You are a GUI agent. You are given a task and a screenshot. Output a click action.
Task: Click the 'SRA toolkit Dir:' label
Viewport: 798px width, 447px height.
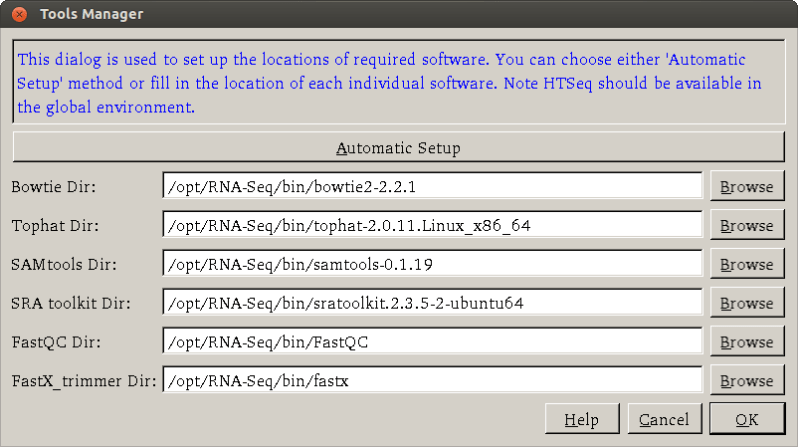point(71,303)
